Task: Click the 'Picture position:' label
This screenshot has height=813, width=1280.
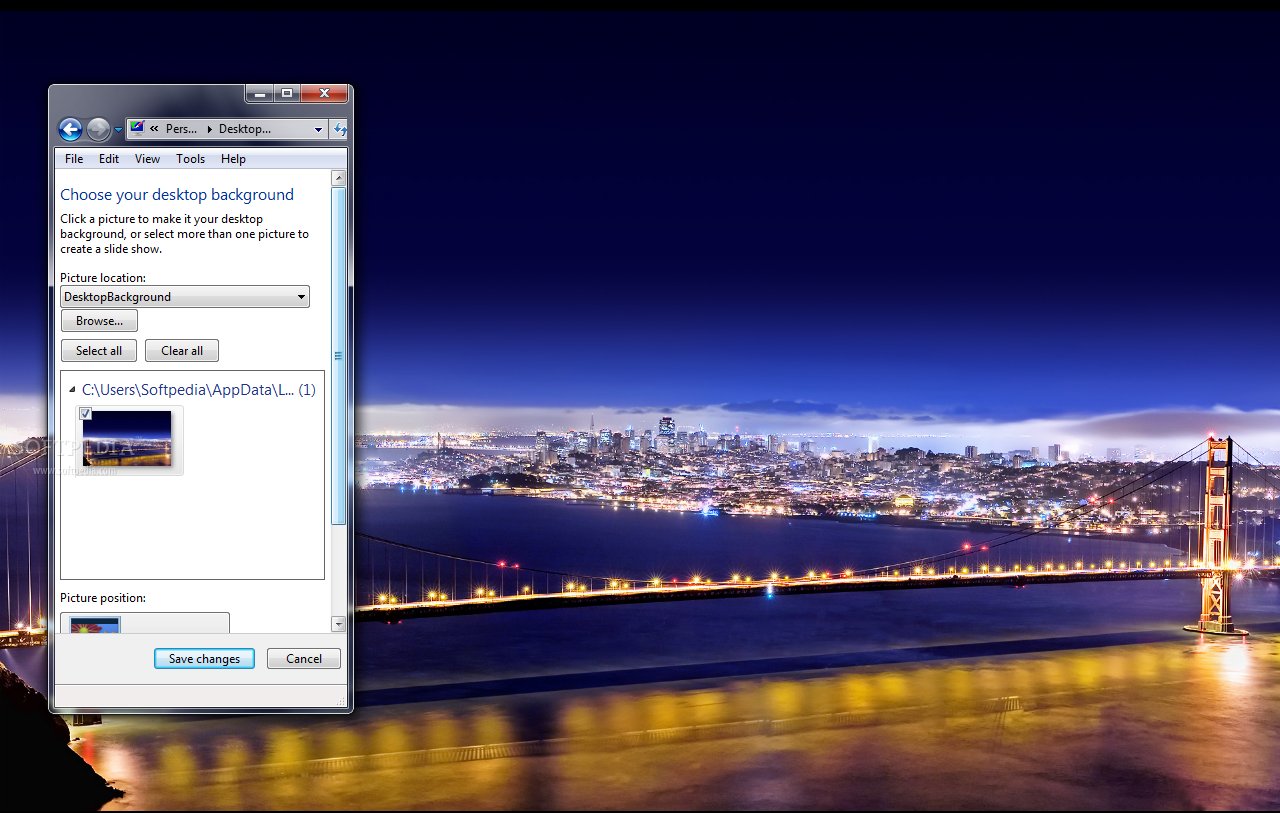Action: coord(103,598)
